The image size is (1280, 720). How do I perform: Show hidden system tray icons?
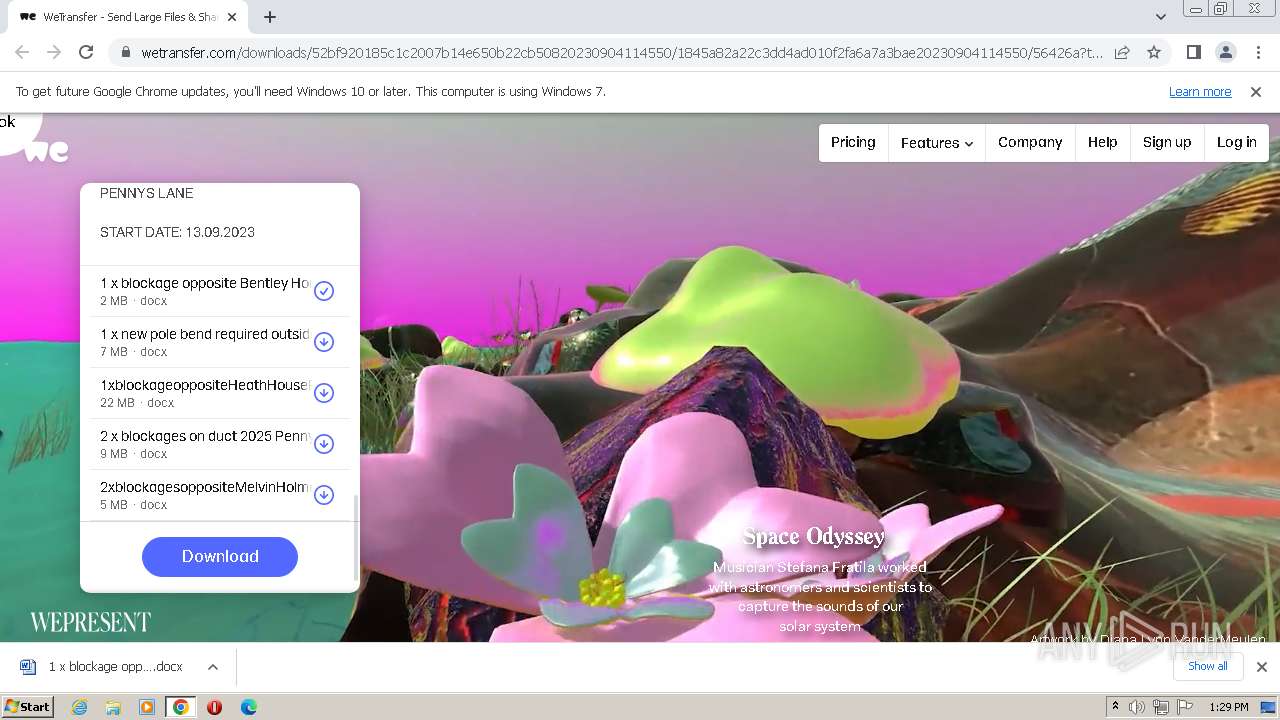pyautogui.click(x=1115, y=707)
